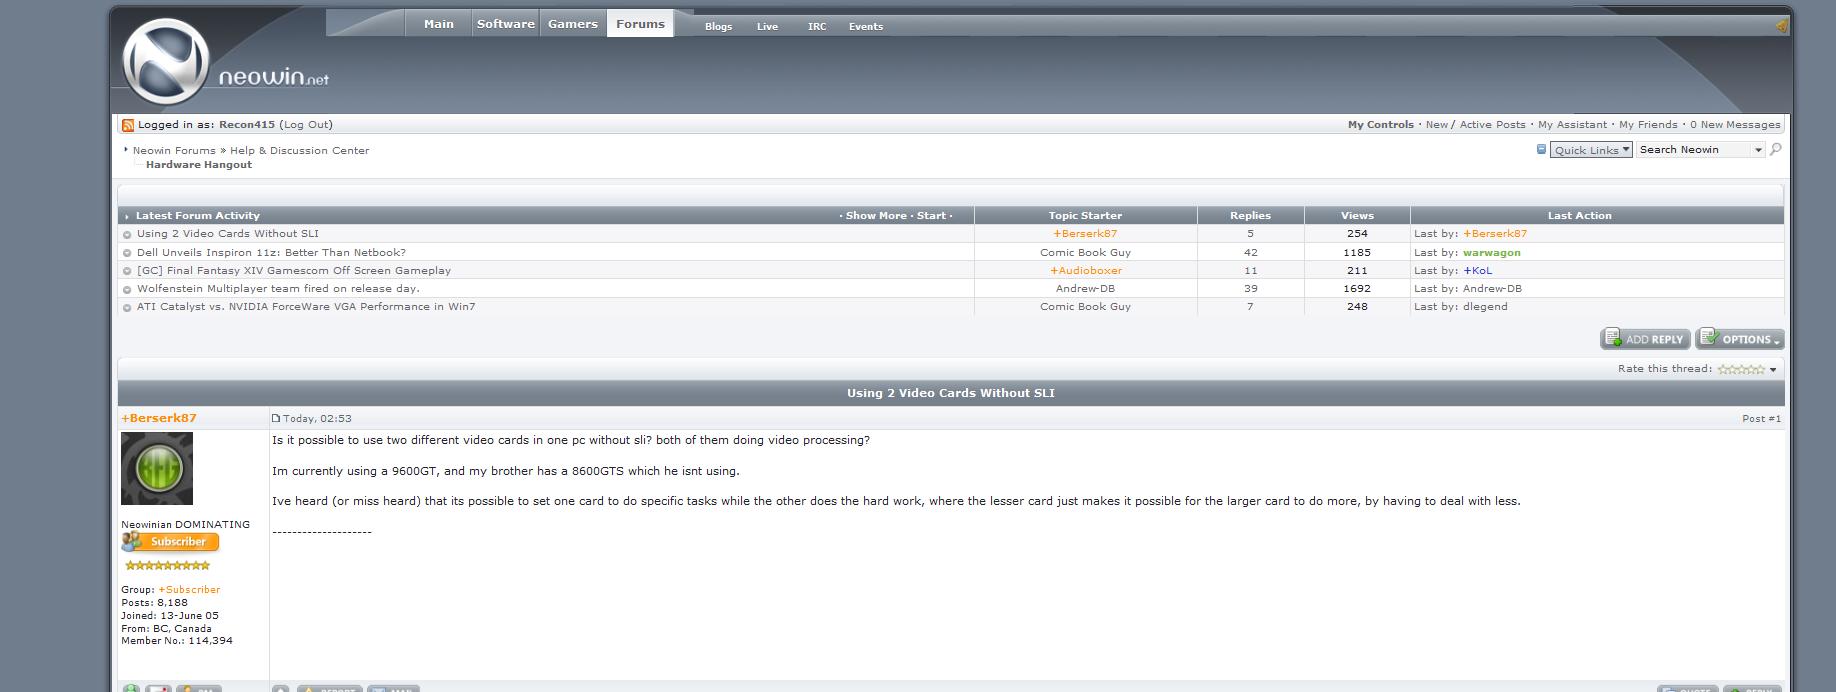Screen dimensions: 1836x692
Task: Click the Add Reply button
Action: (x=1645, y=339)
